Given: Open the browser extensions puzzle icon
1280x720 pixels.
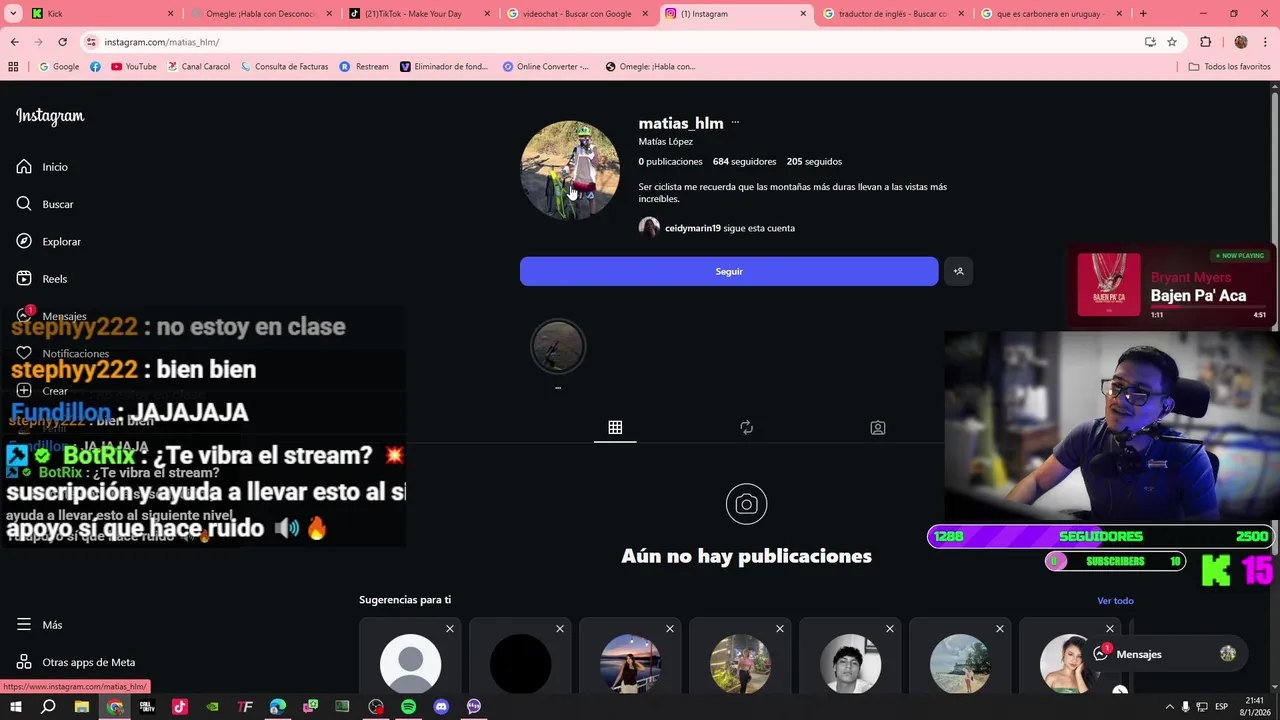Looking at the screenshot, I should pos(1205,42).
